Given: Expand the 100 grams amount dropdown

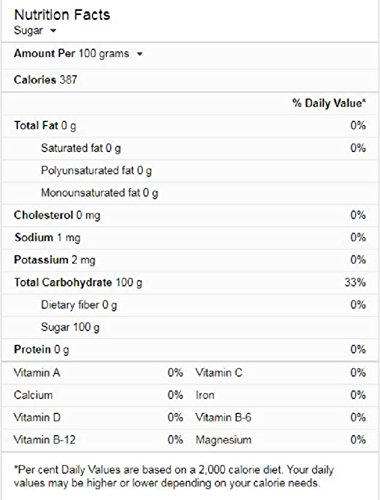Looking at the screenshot, I should [x=111, y=54].
